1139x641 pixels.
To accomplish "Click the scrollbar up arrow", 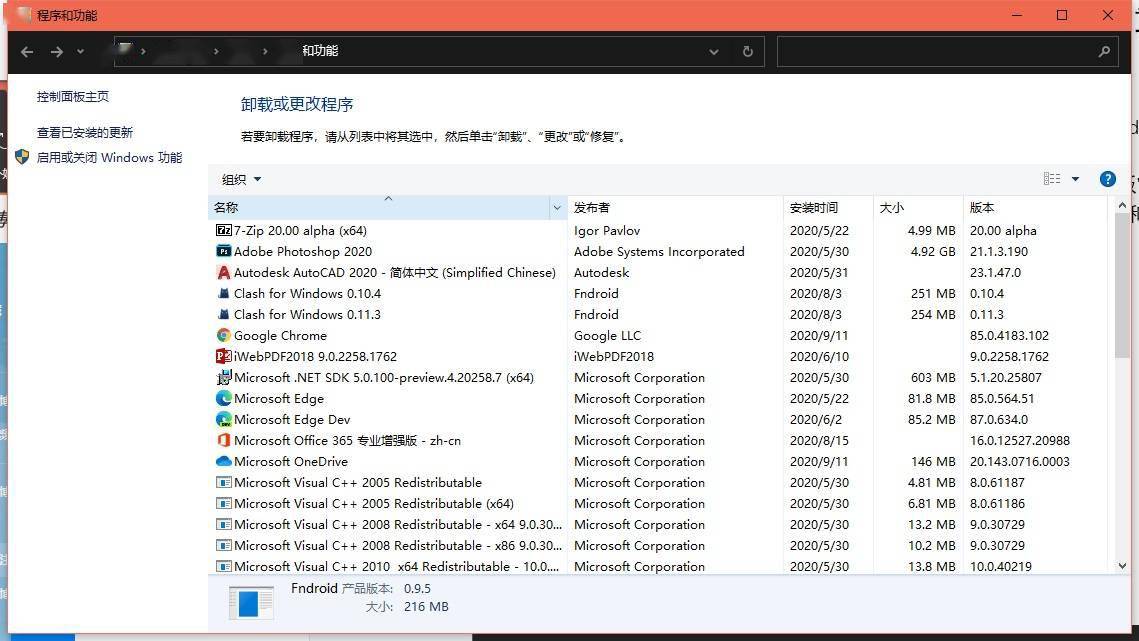I will (1122, 206).
